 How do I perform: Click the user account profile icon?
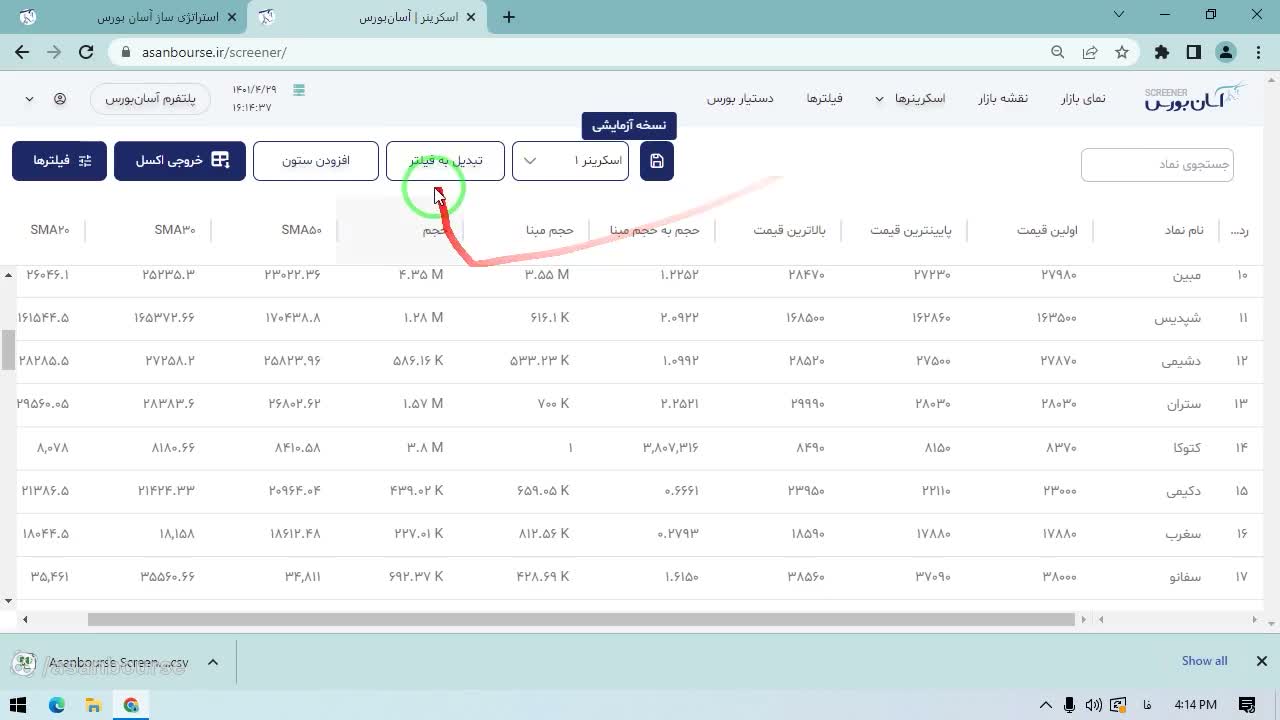point(60,99)
